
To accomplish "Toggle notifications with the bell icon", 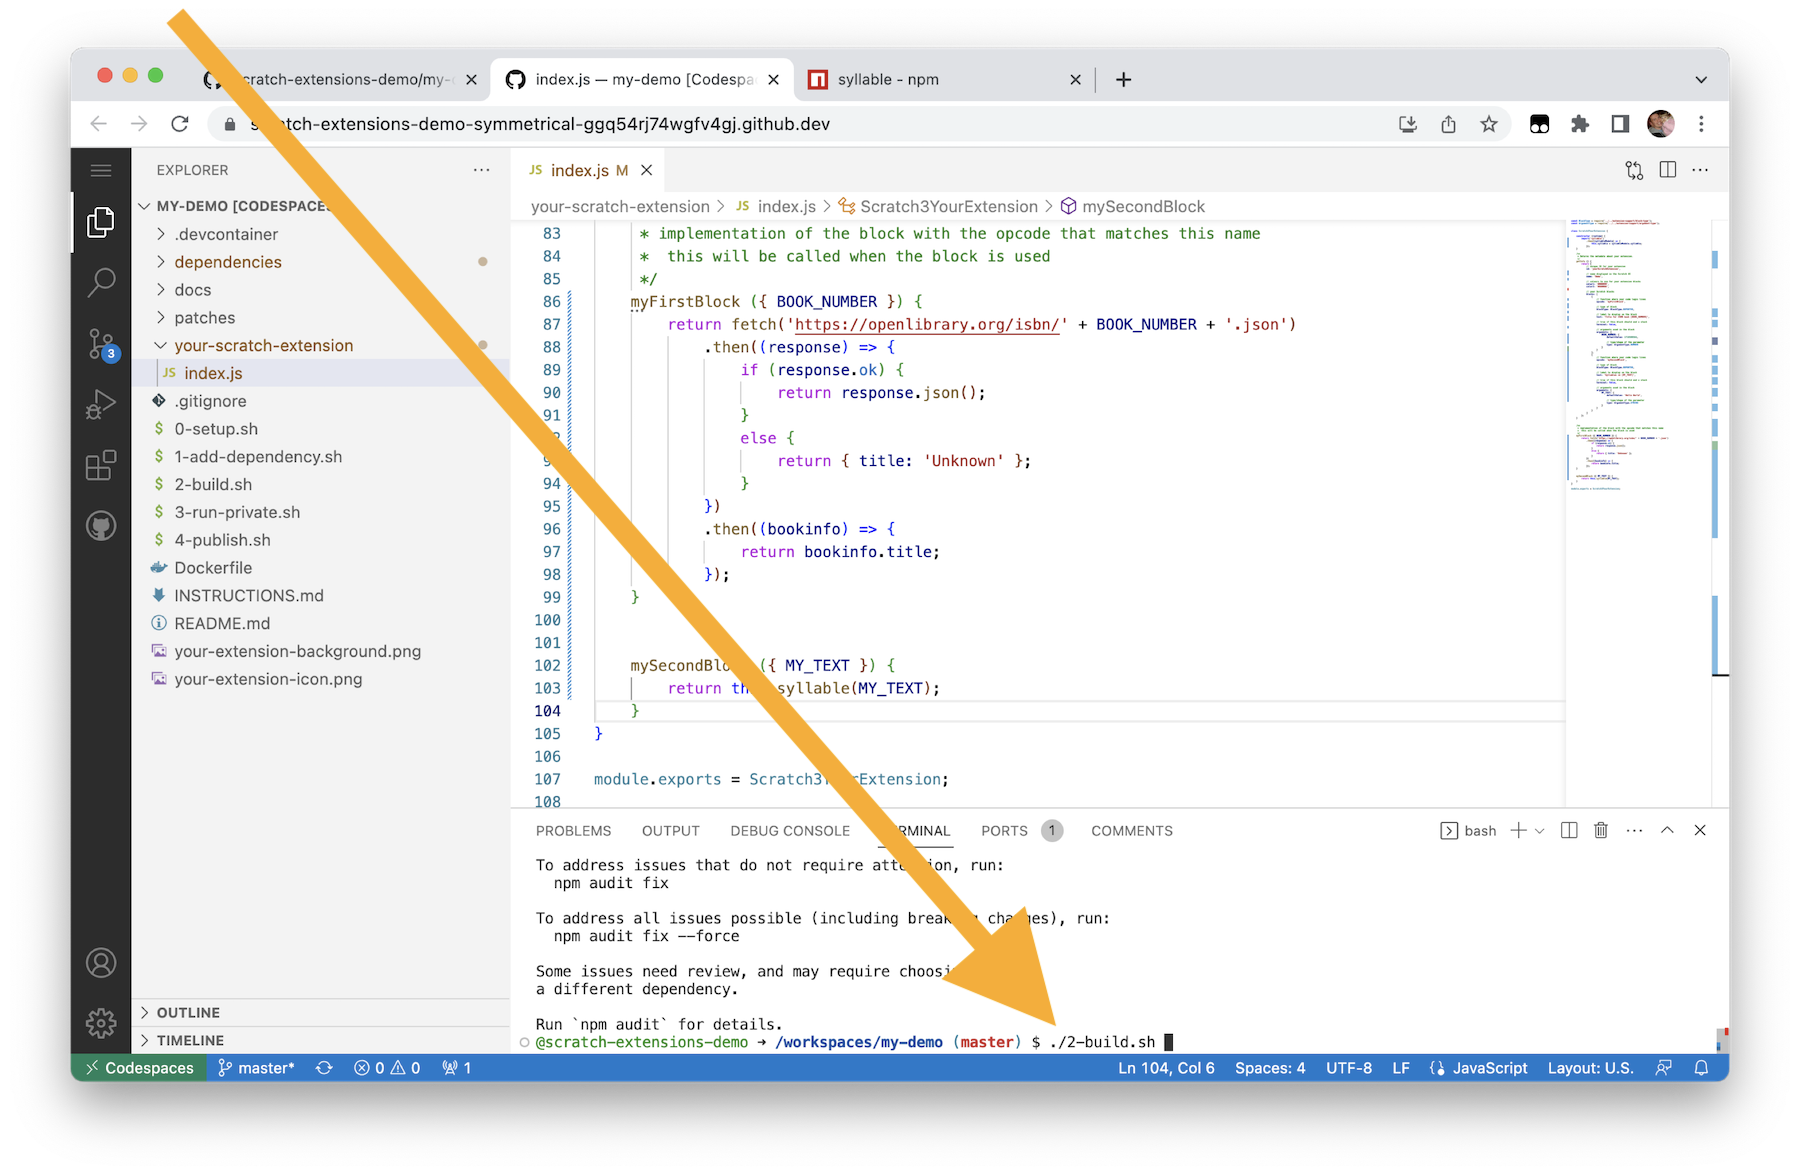I will click(1701, 1068).
